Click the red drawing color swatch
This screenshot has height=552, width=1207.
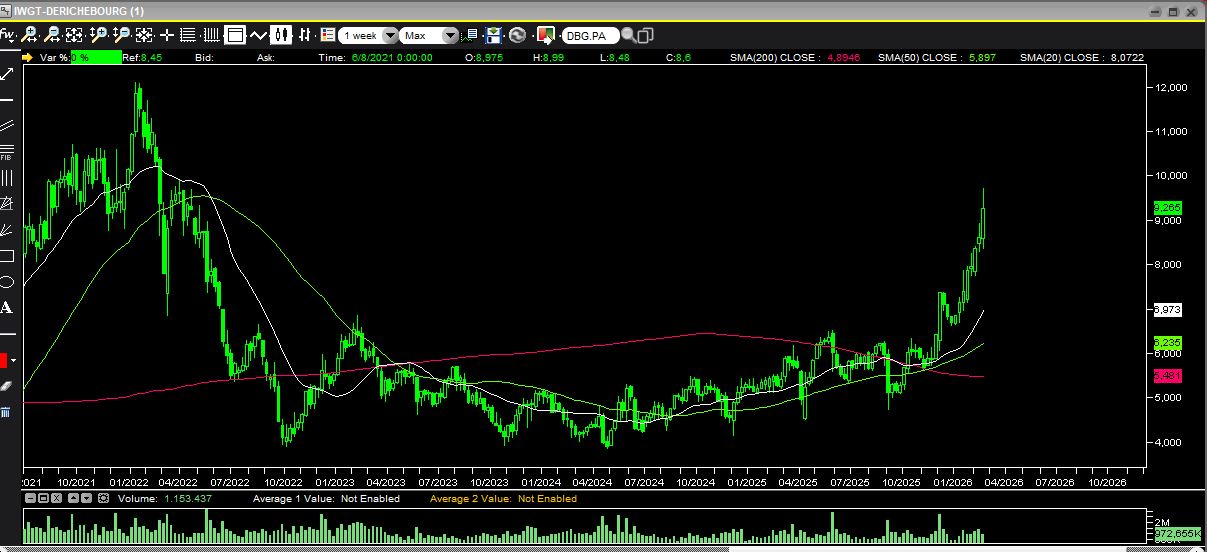(4, 360)
